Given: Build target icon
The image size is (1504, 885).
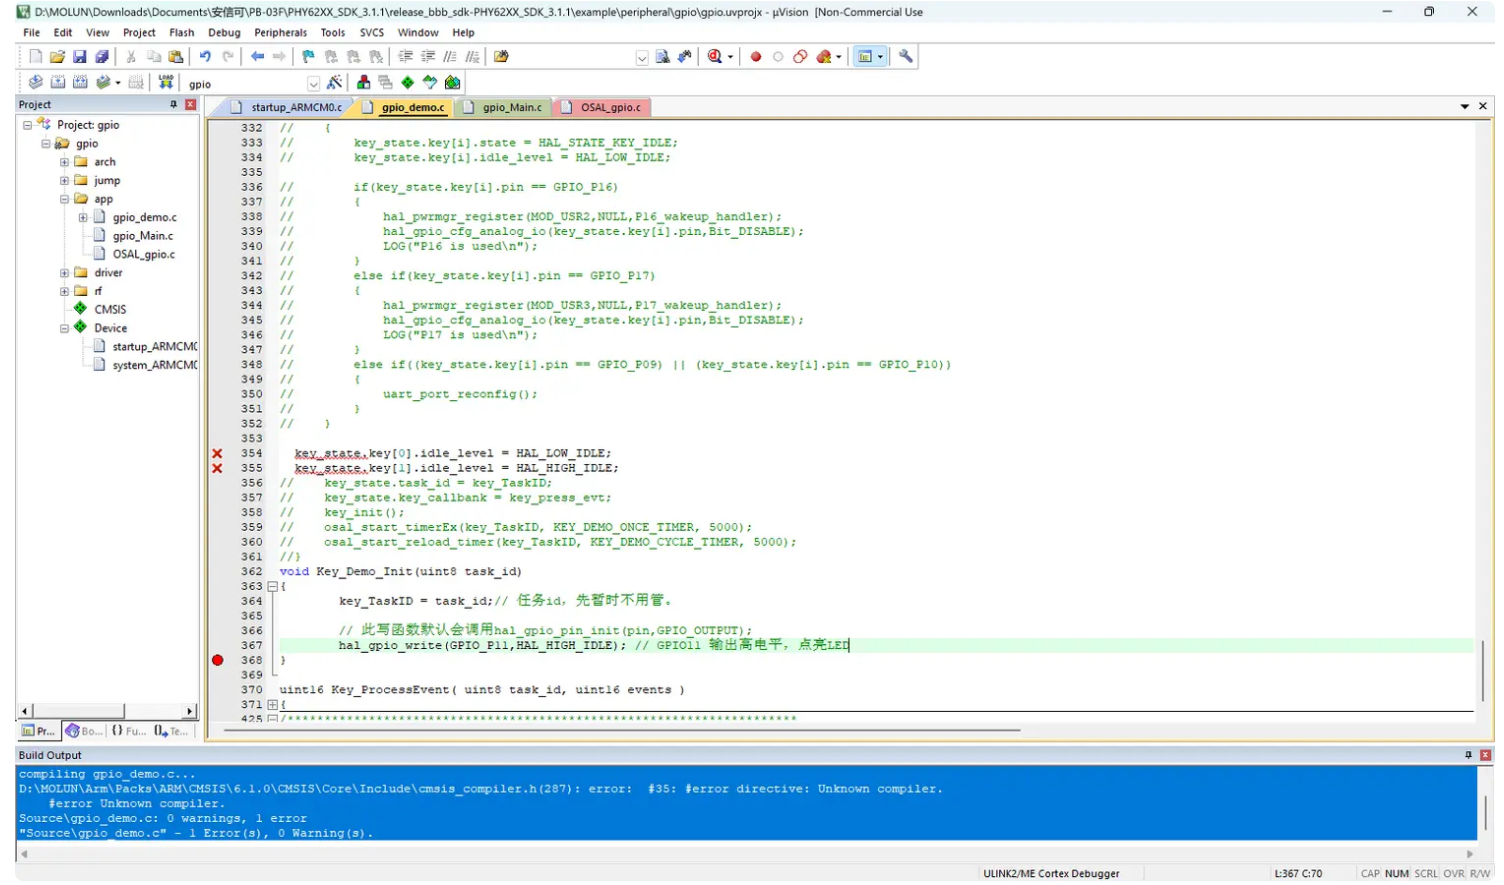Looking at the screenshot, I should (x=58, y=83).
